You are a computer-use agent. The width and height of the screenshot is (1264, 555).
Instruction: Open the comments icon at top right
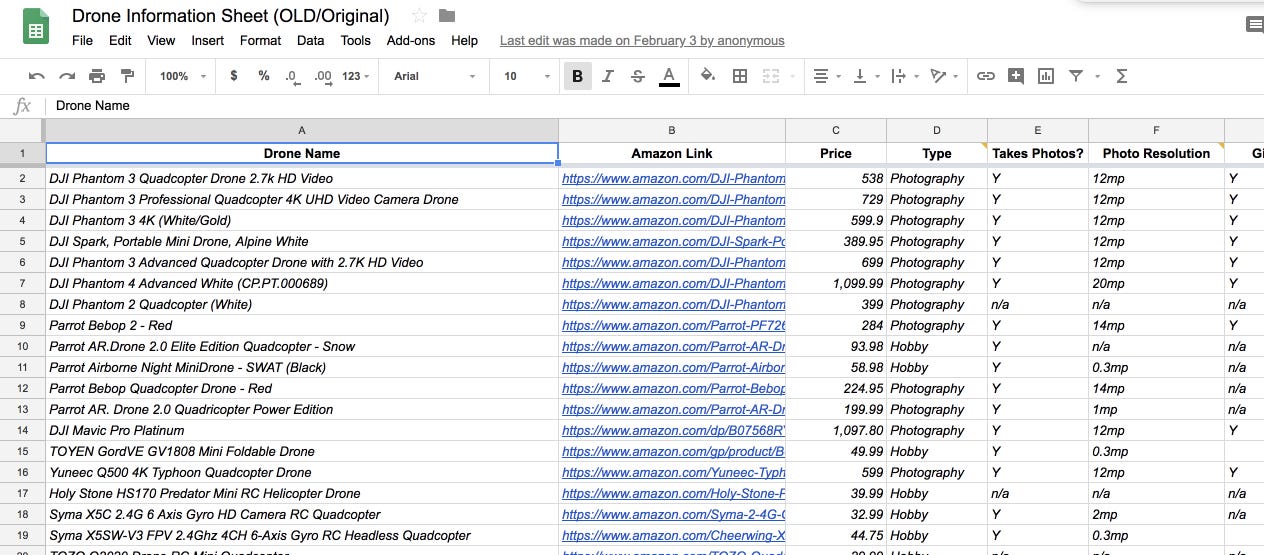click(1254, 26)
